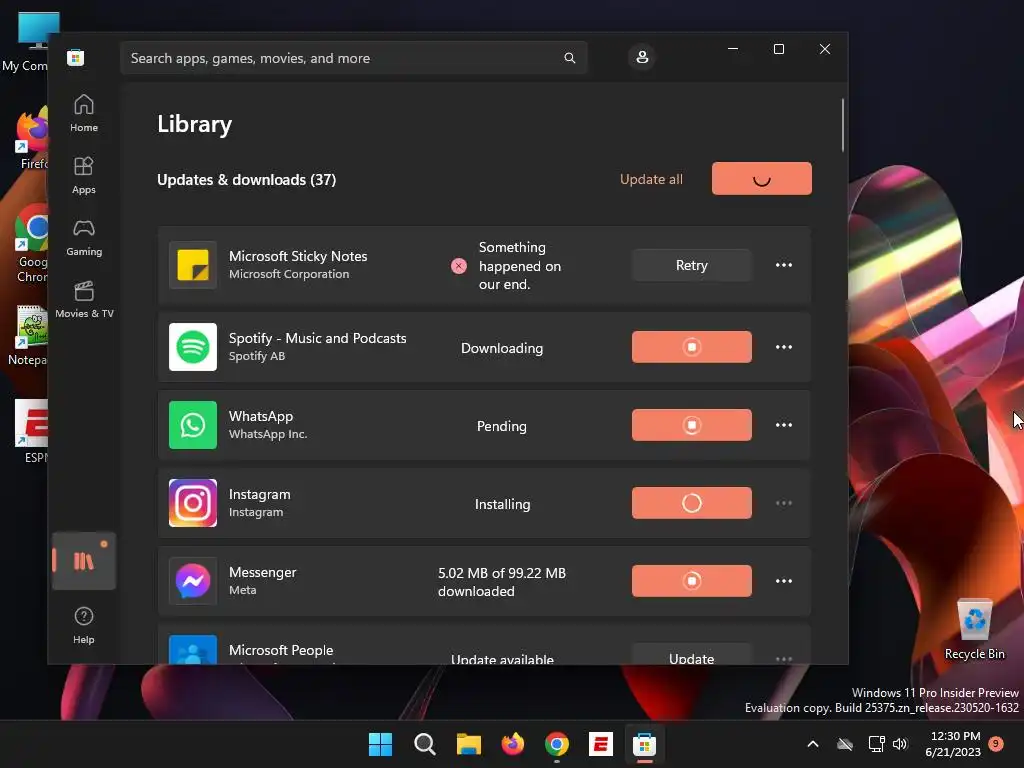Open the WhatsApp title text
1024x768 pixels.
coord(261,416)
